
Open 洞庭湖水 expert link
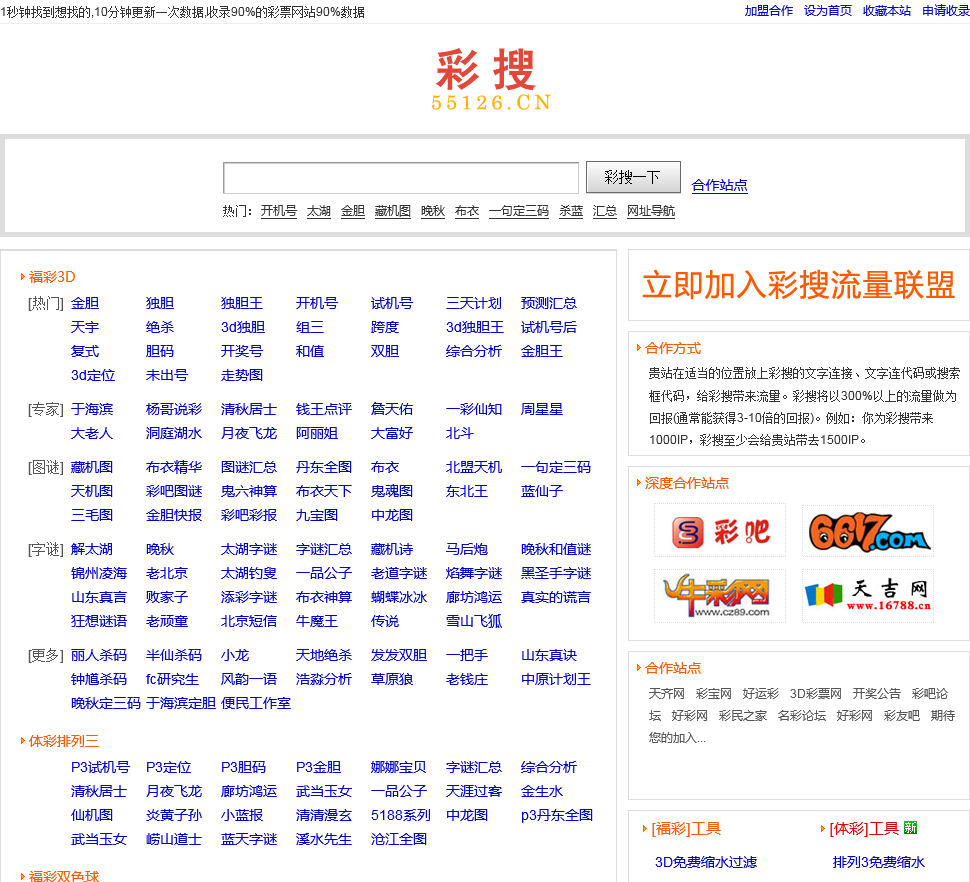click(x=174, y=433)
